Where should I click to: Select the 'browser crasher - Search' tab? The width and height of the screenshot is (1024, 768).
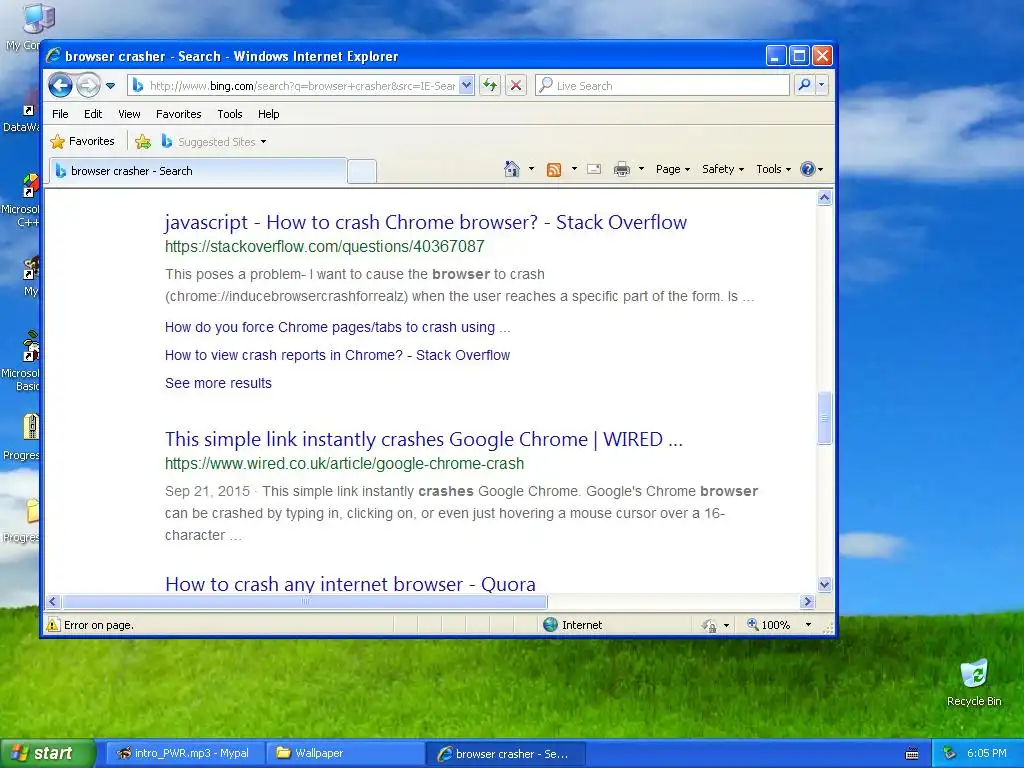pos(198,171)
